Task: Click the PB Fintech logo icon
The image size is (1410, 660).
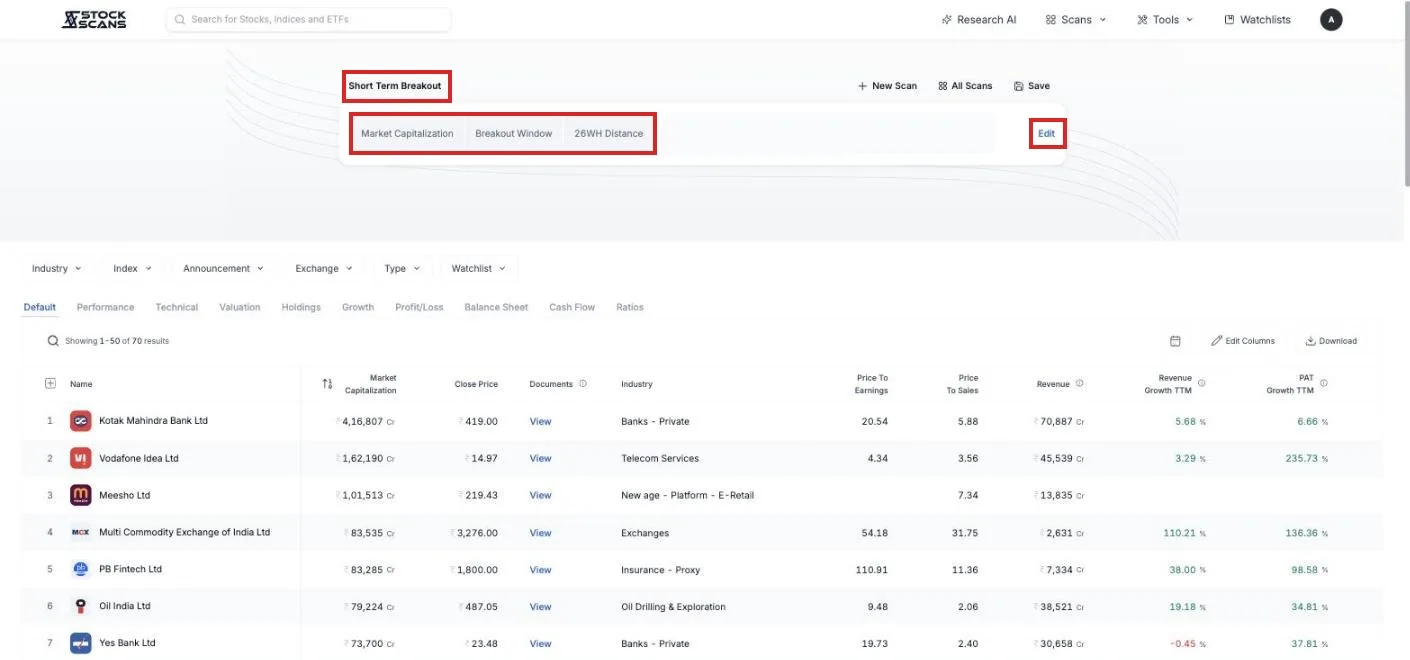Action: pyautogui.click(x=81, y=569)
